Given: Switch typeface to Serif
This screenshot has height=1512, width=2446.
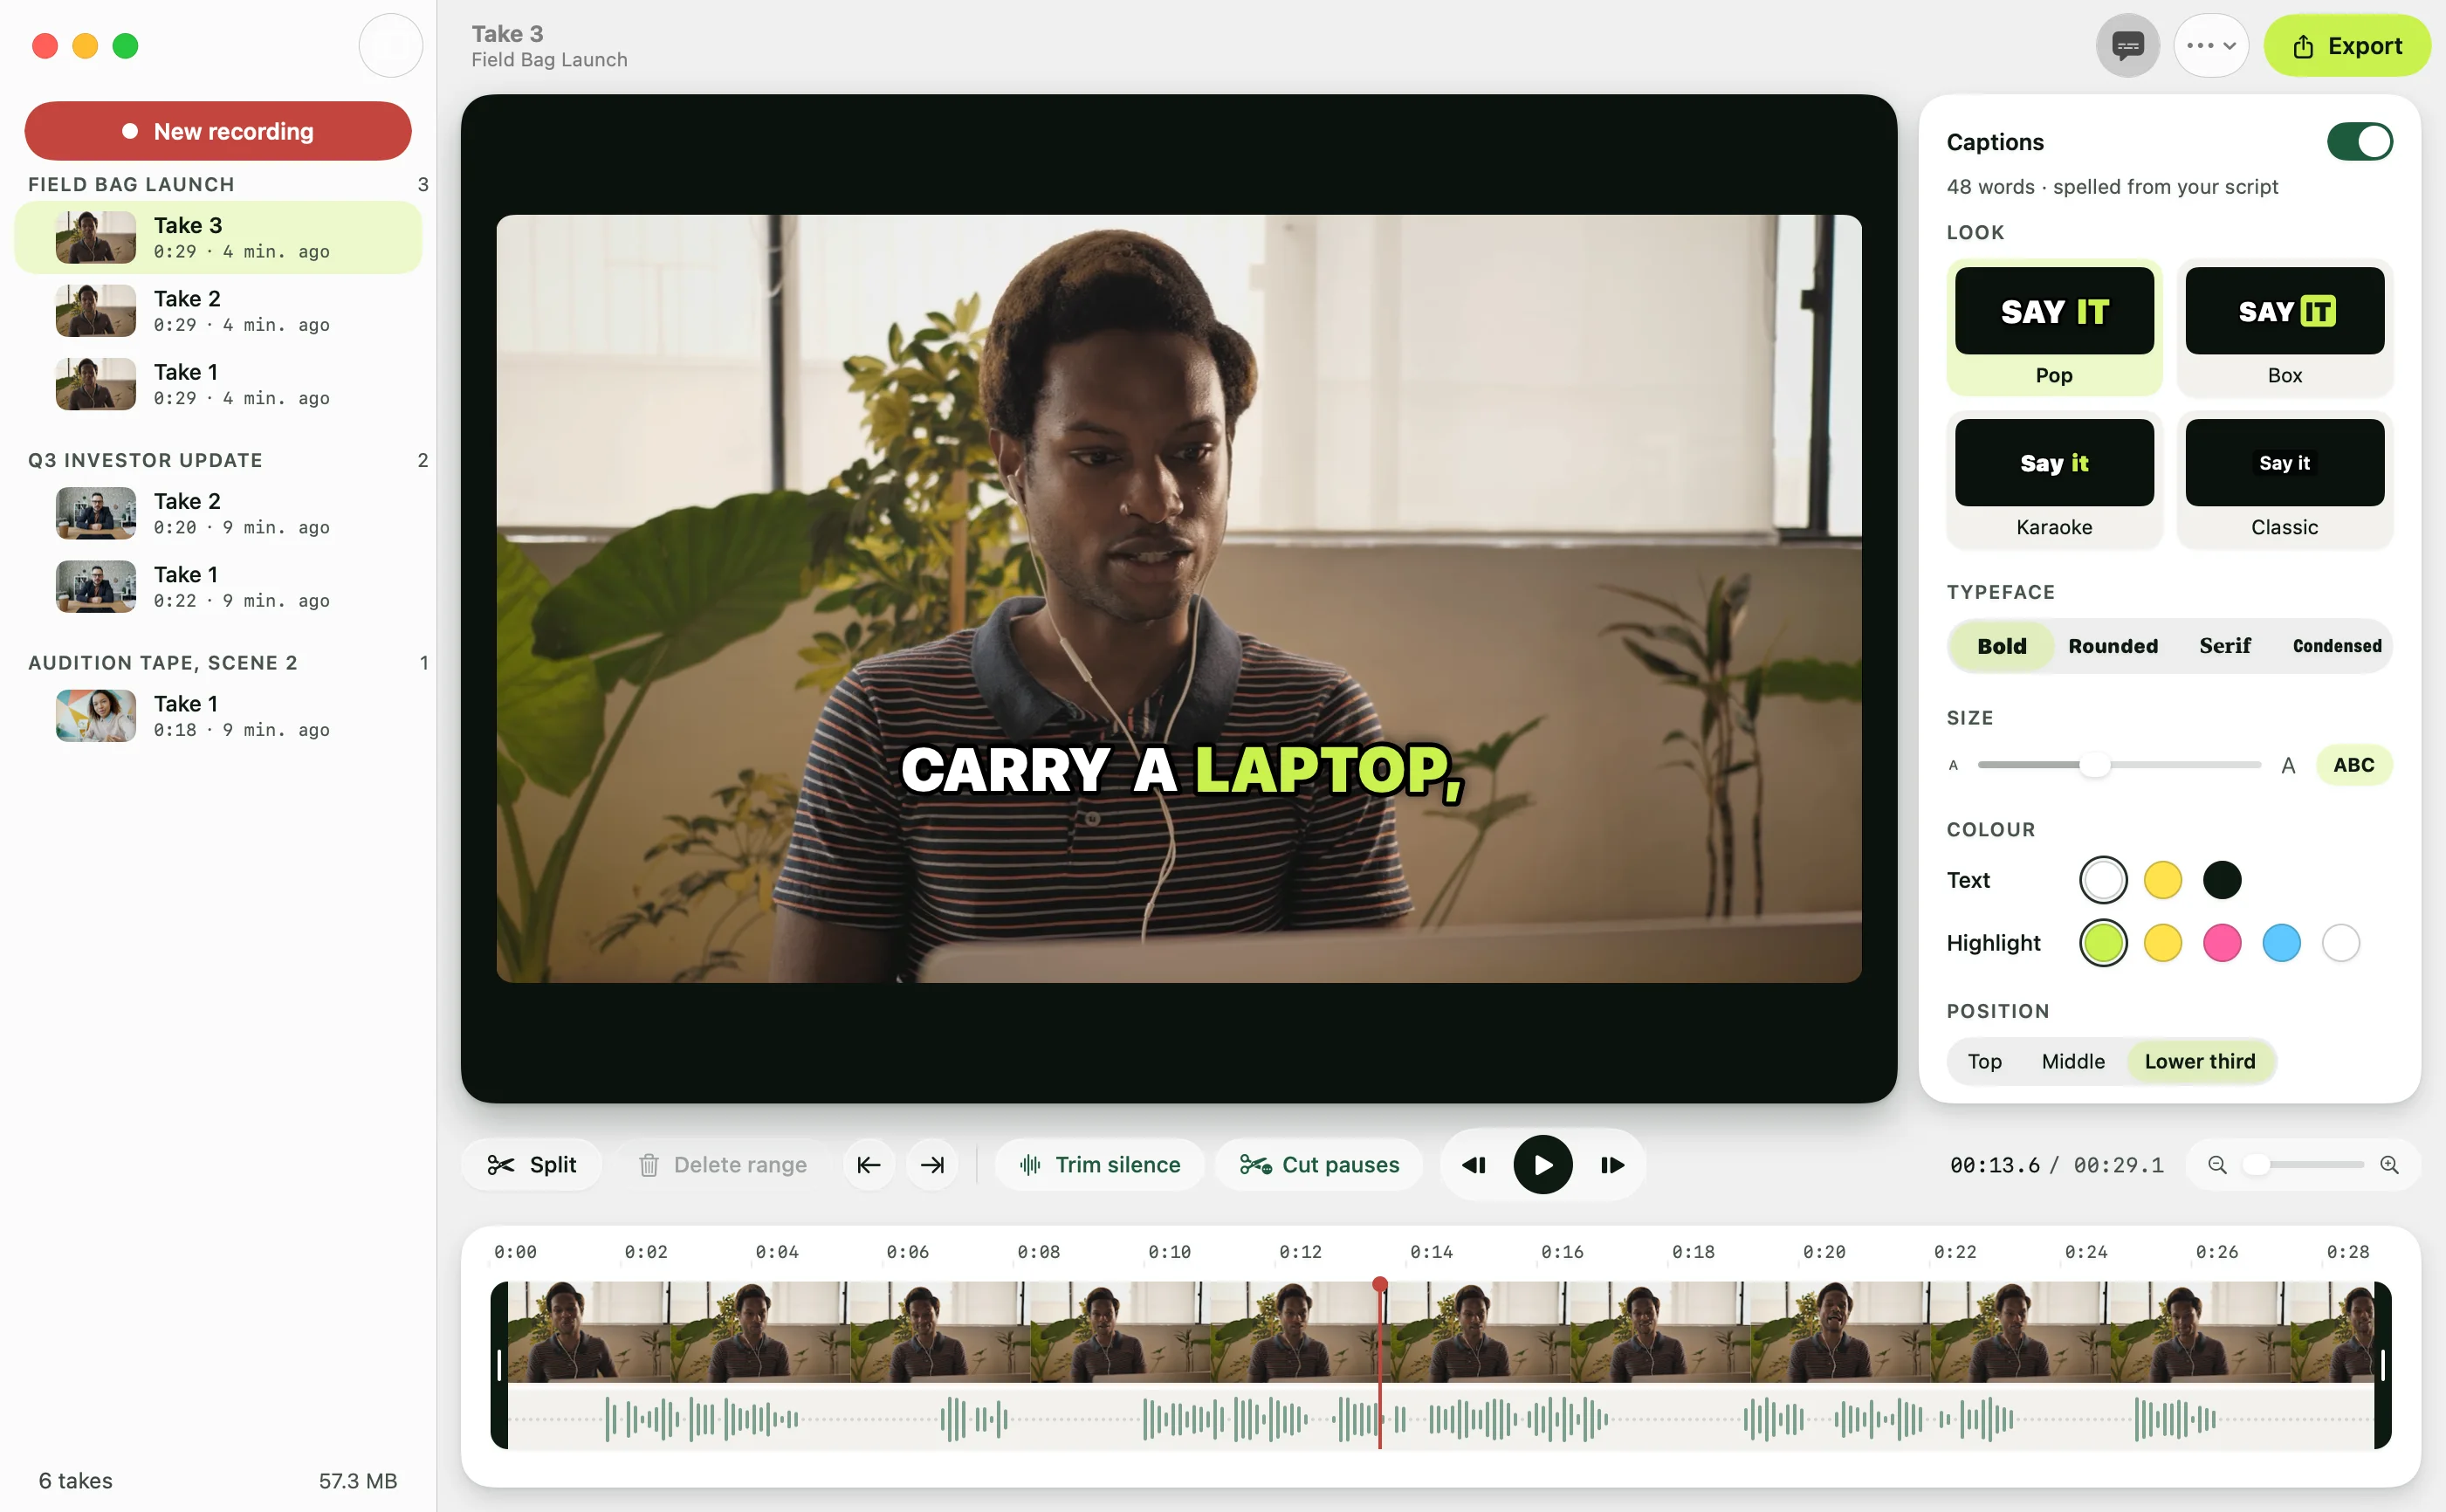Looking at the screenshot, I should point(2224,646).
